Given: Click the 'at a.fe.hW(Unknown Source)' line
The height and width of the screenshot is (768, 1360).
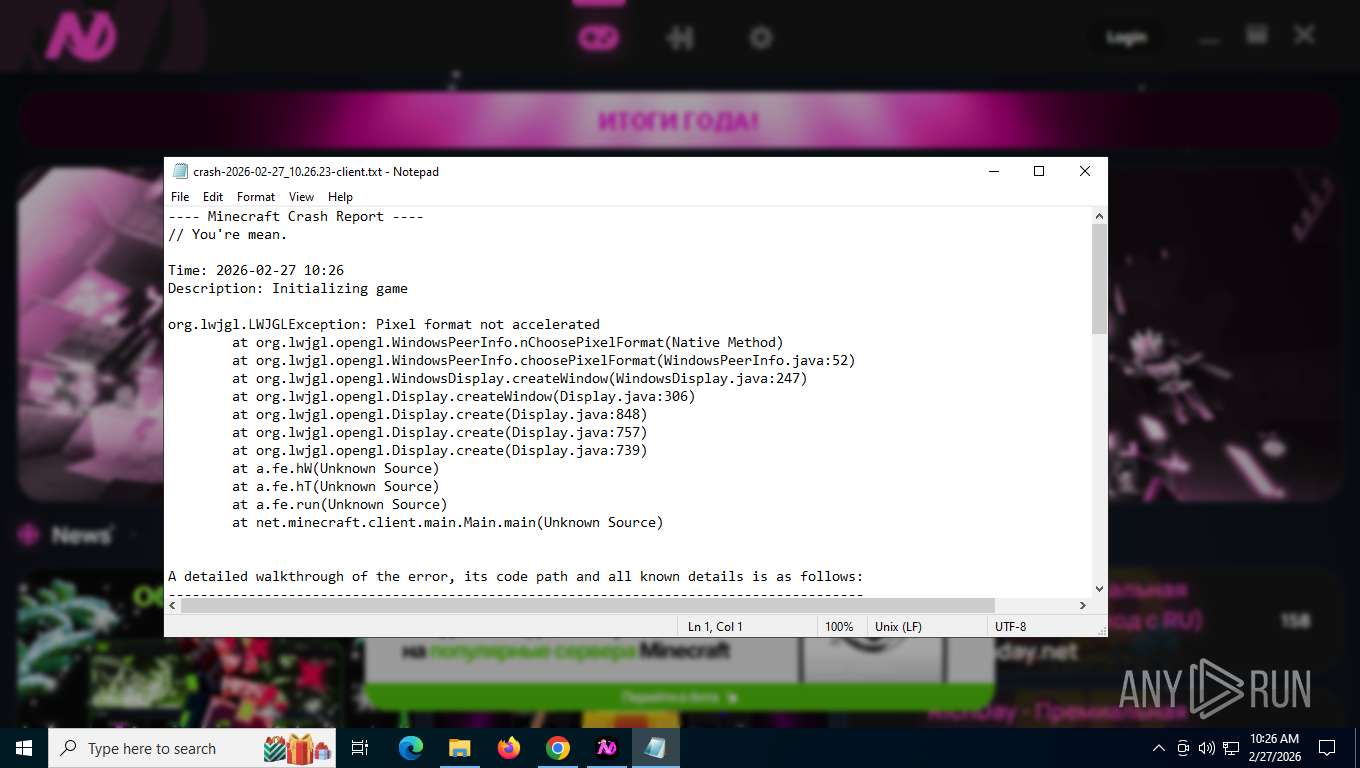Looking at the screenshot, I should click(336, 468).
